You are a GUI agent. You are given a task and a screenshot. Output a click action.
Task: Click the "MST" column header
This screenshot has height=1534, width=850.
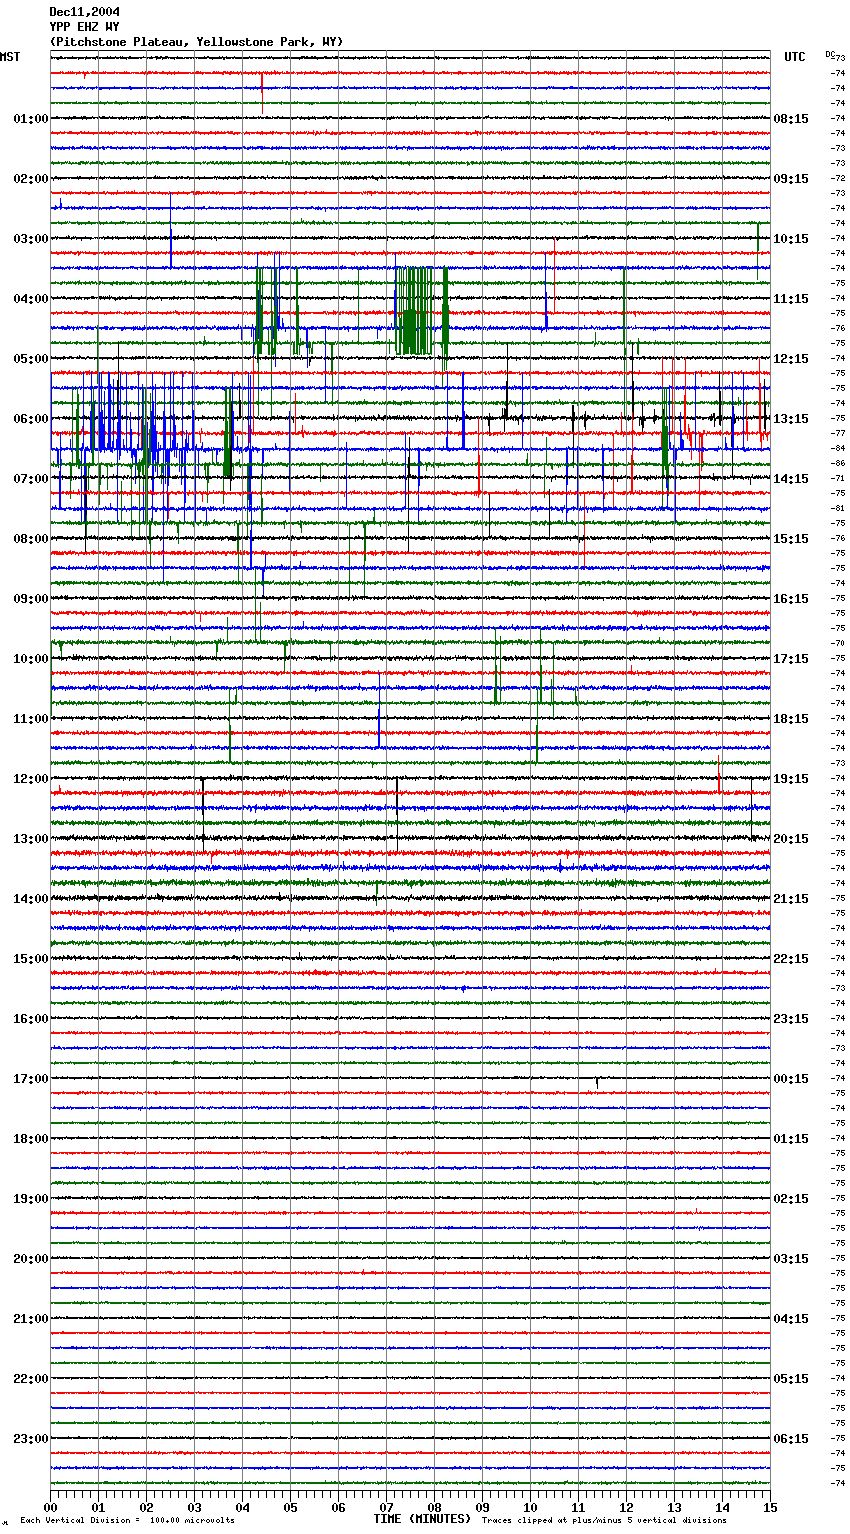coord(10,57)
